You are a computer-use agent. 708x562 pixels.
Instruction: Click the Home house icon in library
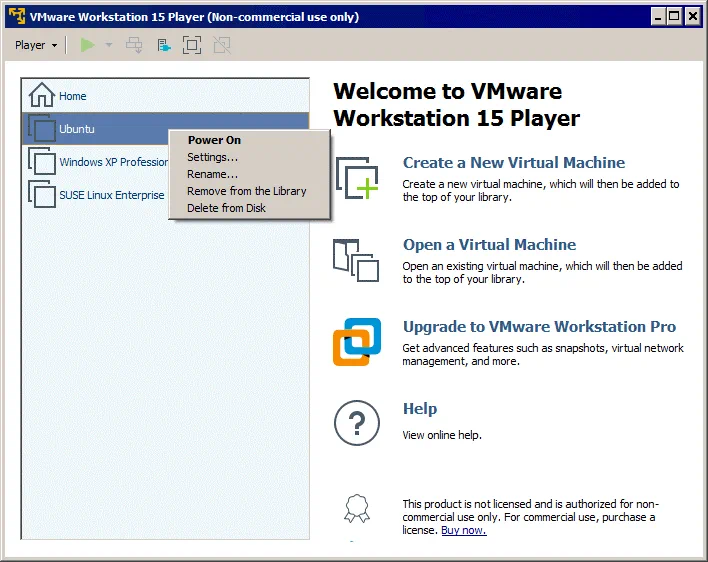click(41, 96)
